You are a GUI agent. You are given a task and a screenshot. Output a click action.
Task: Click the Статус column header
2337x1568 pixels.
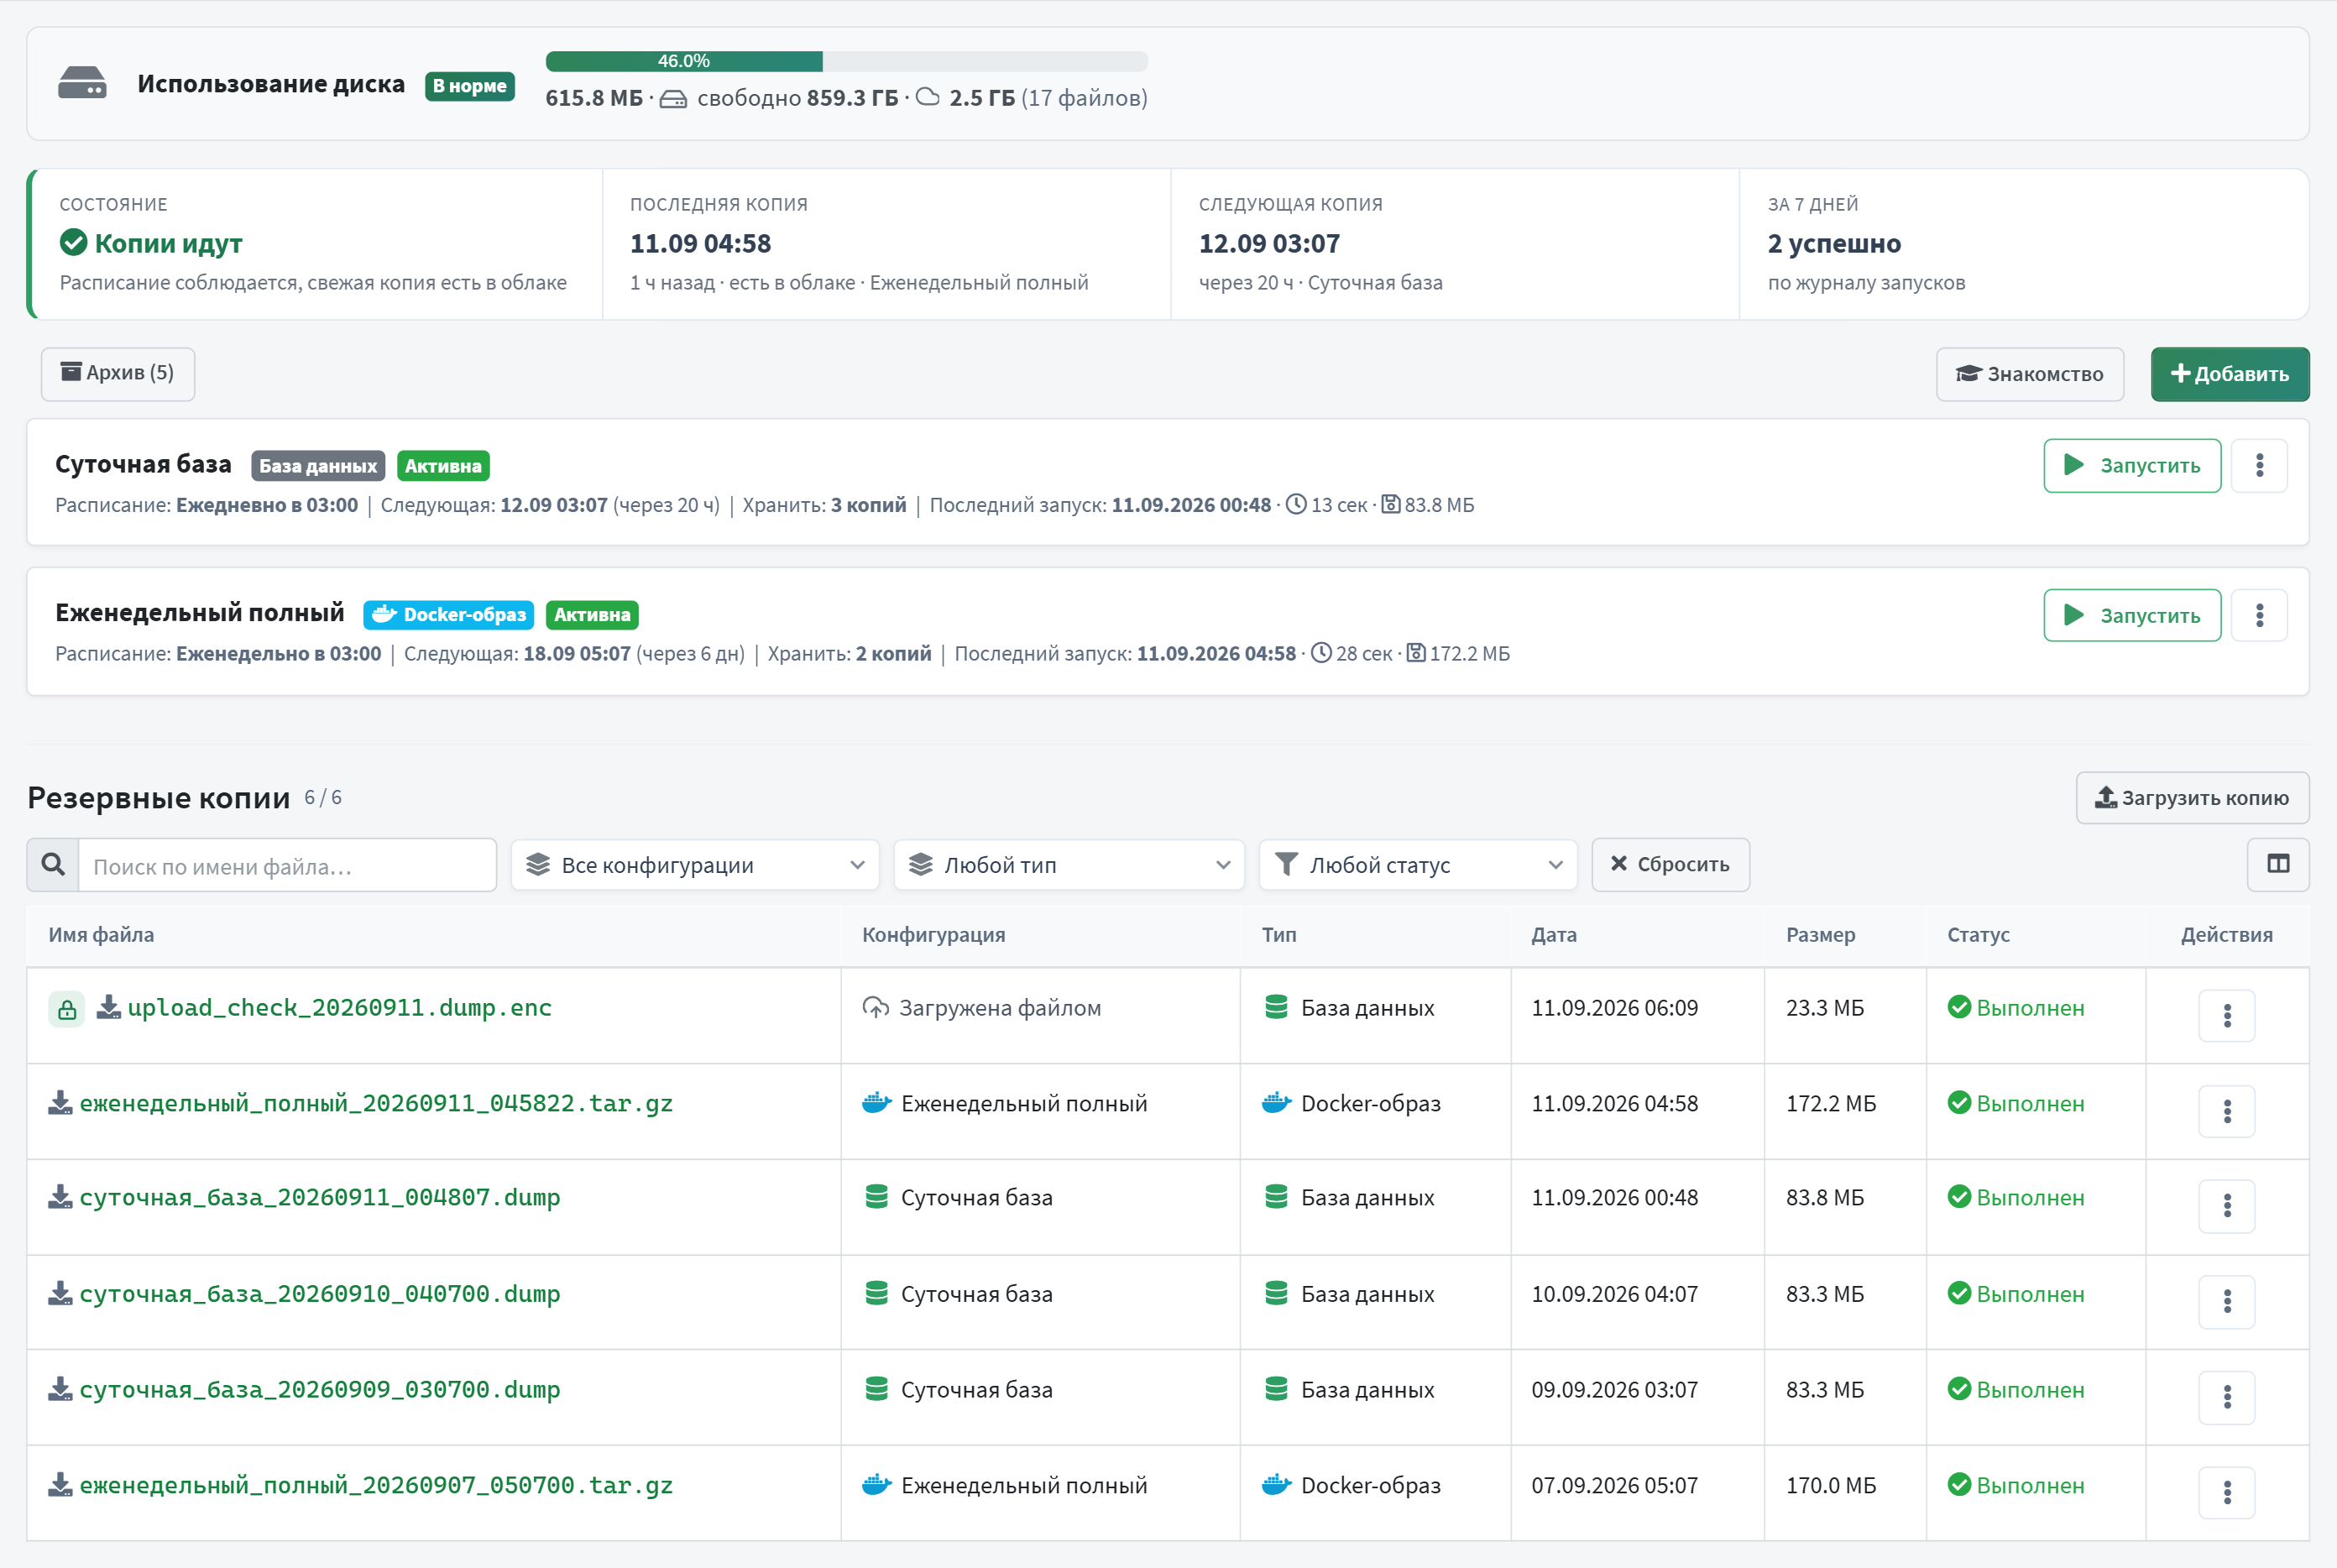(x=1978, y=934)
